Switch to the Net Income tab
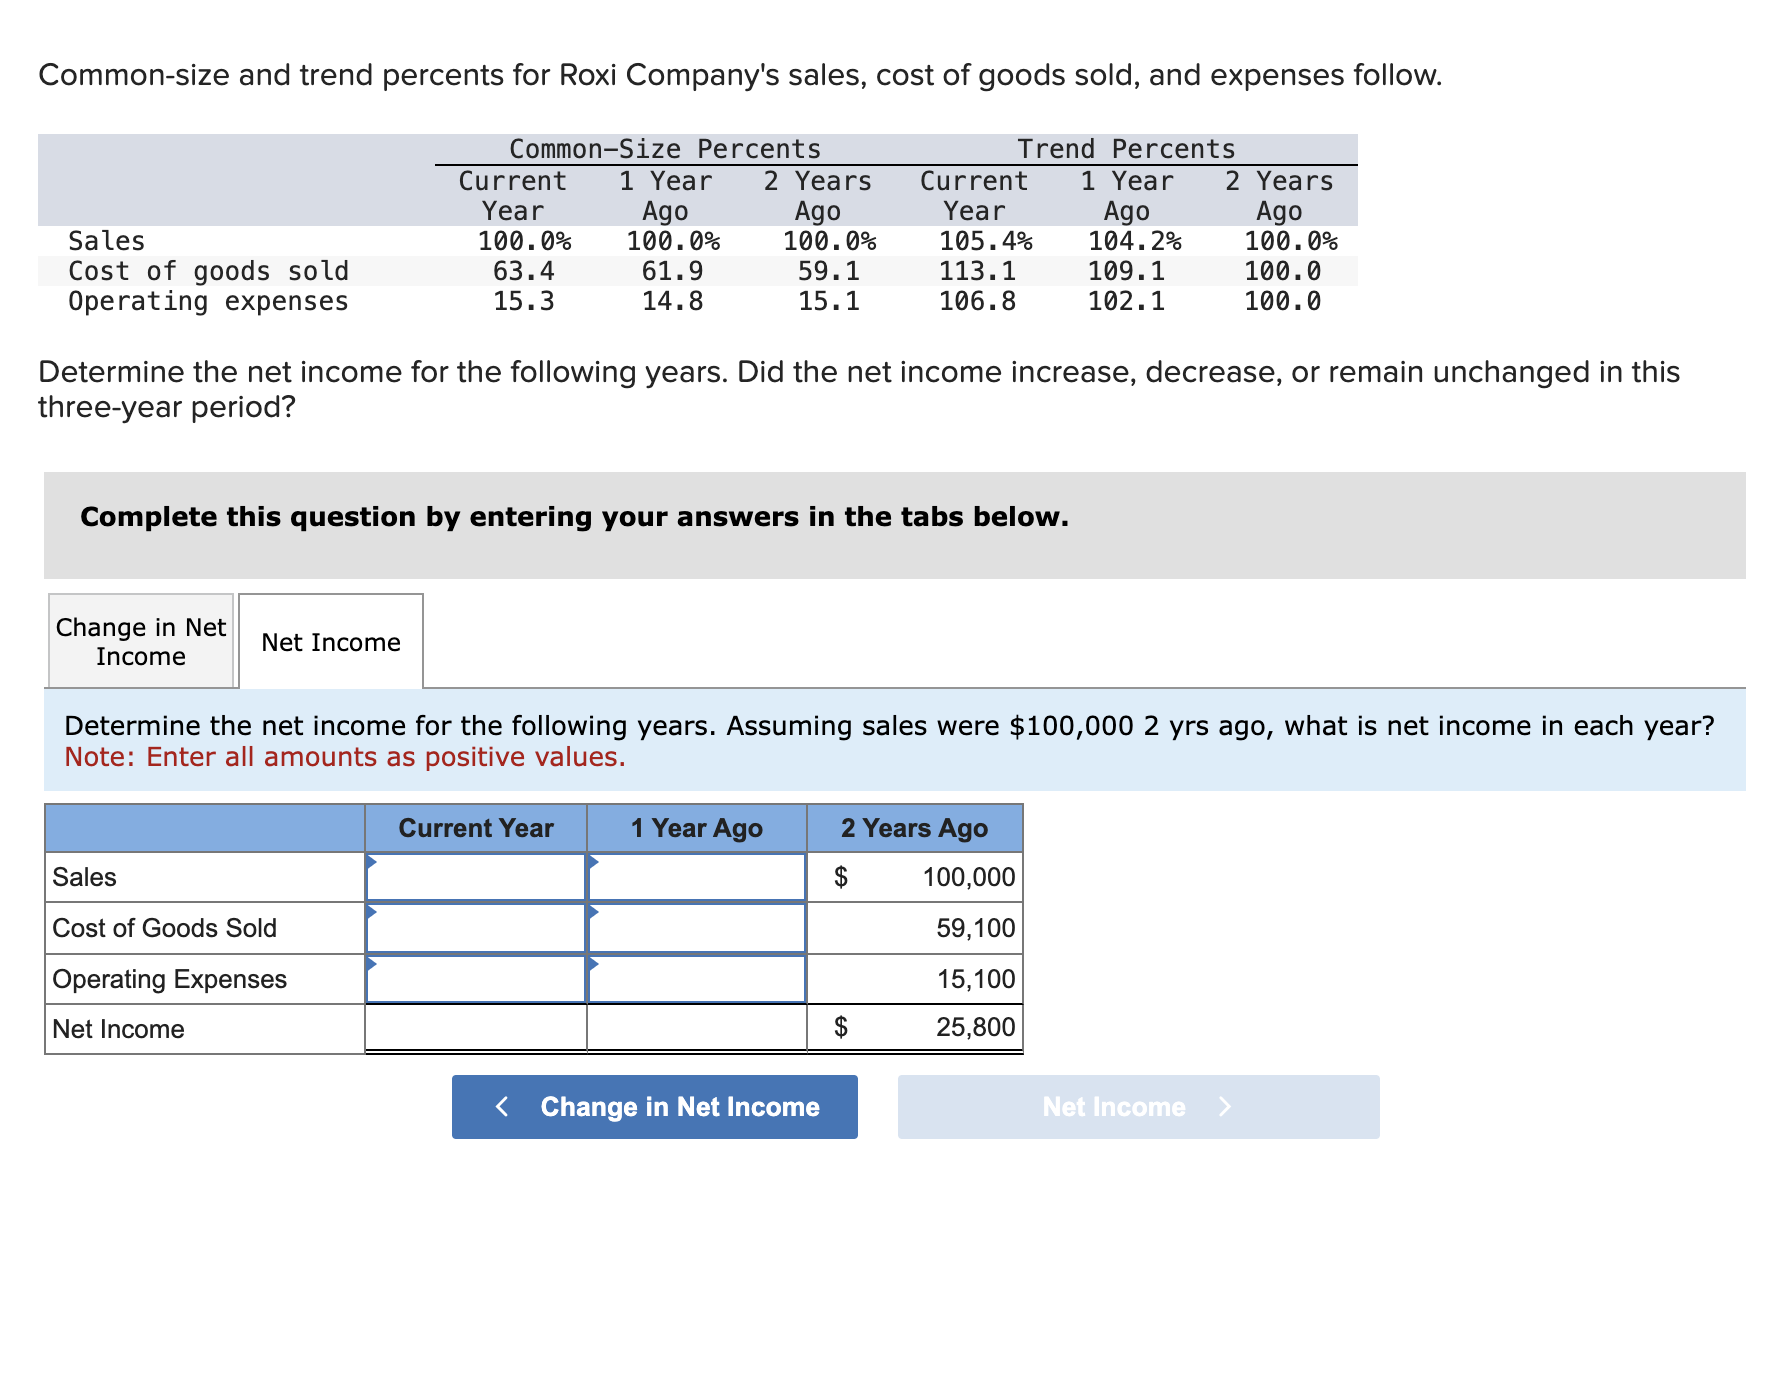This screenshot has width=1782, height=1380. [x=331, y=642]
